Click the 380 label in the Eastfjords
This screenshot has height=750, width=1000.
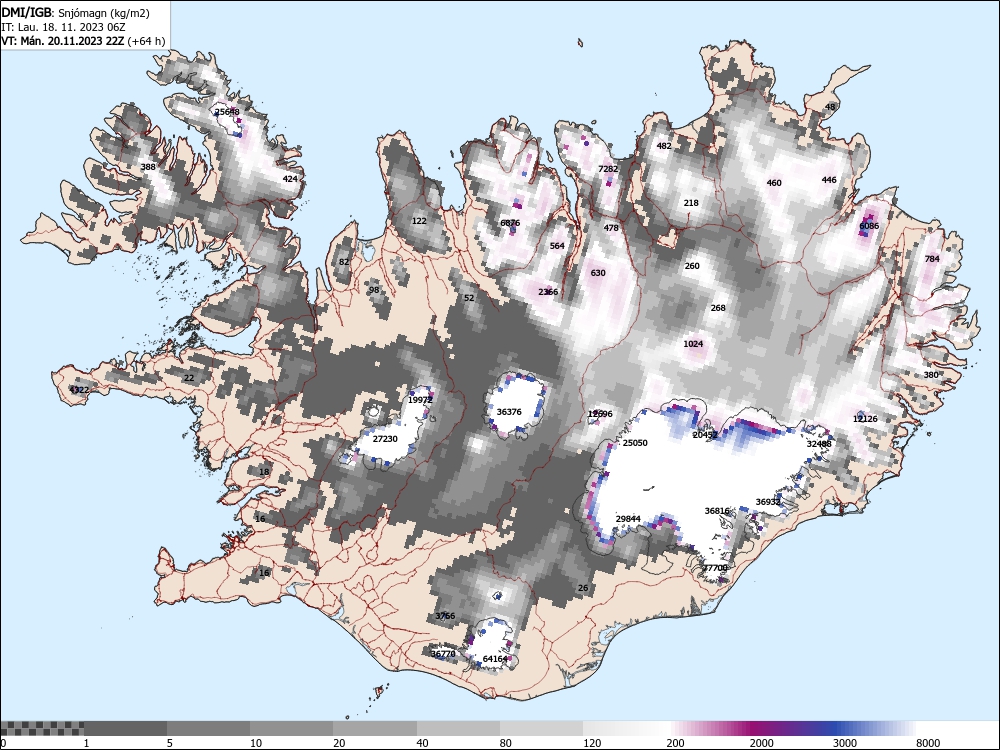click(931, 375)
